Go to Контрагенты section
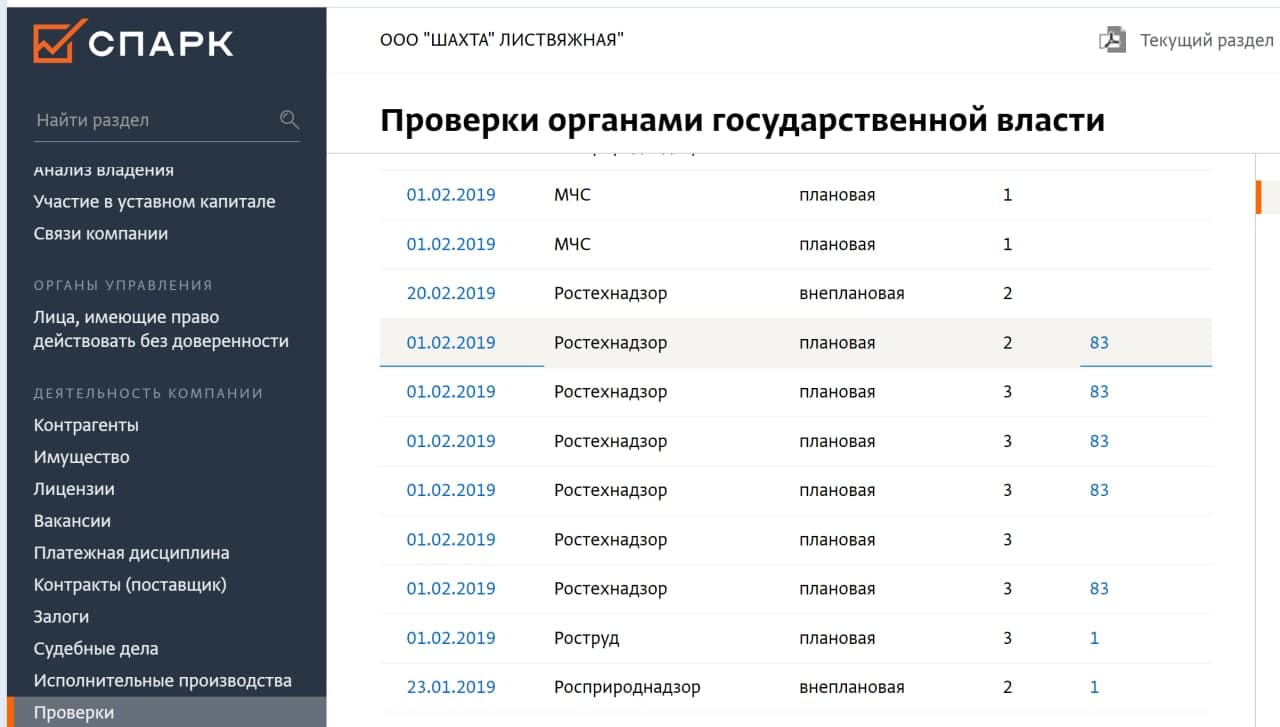The height and width of the screenshot is (727, 1280). click(x=86, y=425)
